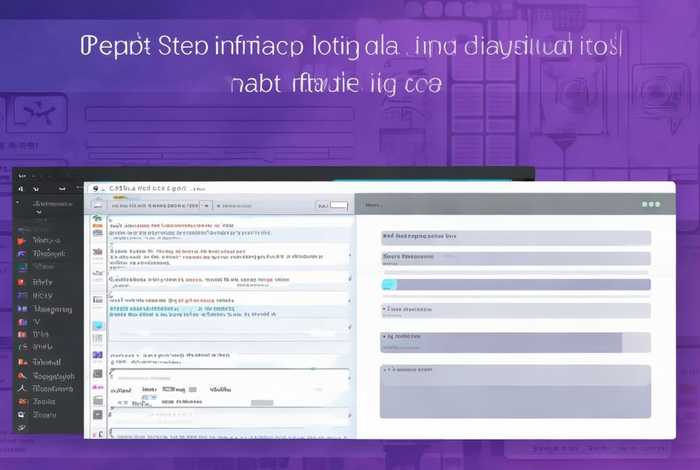This screenshot has width=700, height=470.
Task: Expand the large bottom section in right panel
Action: point(516,390)
